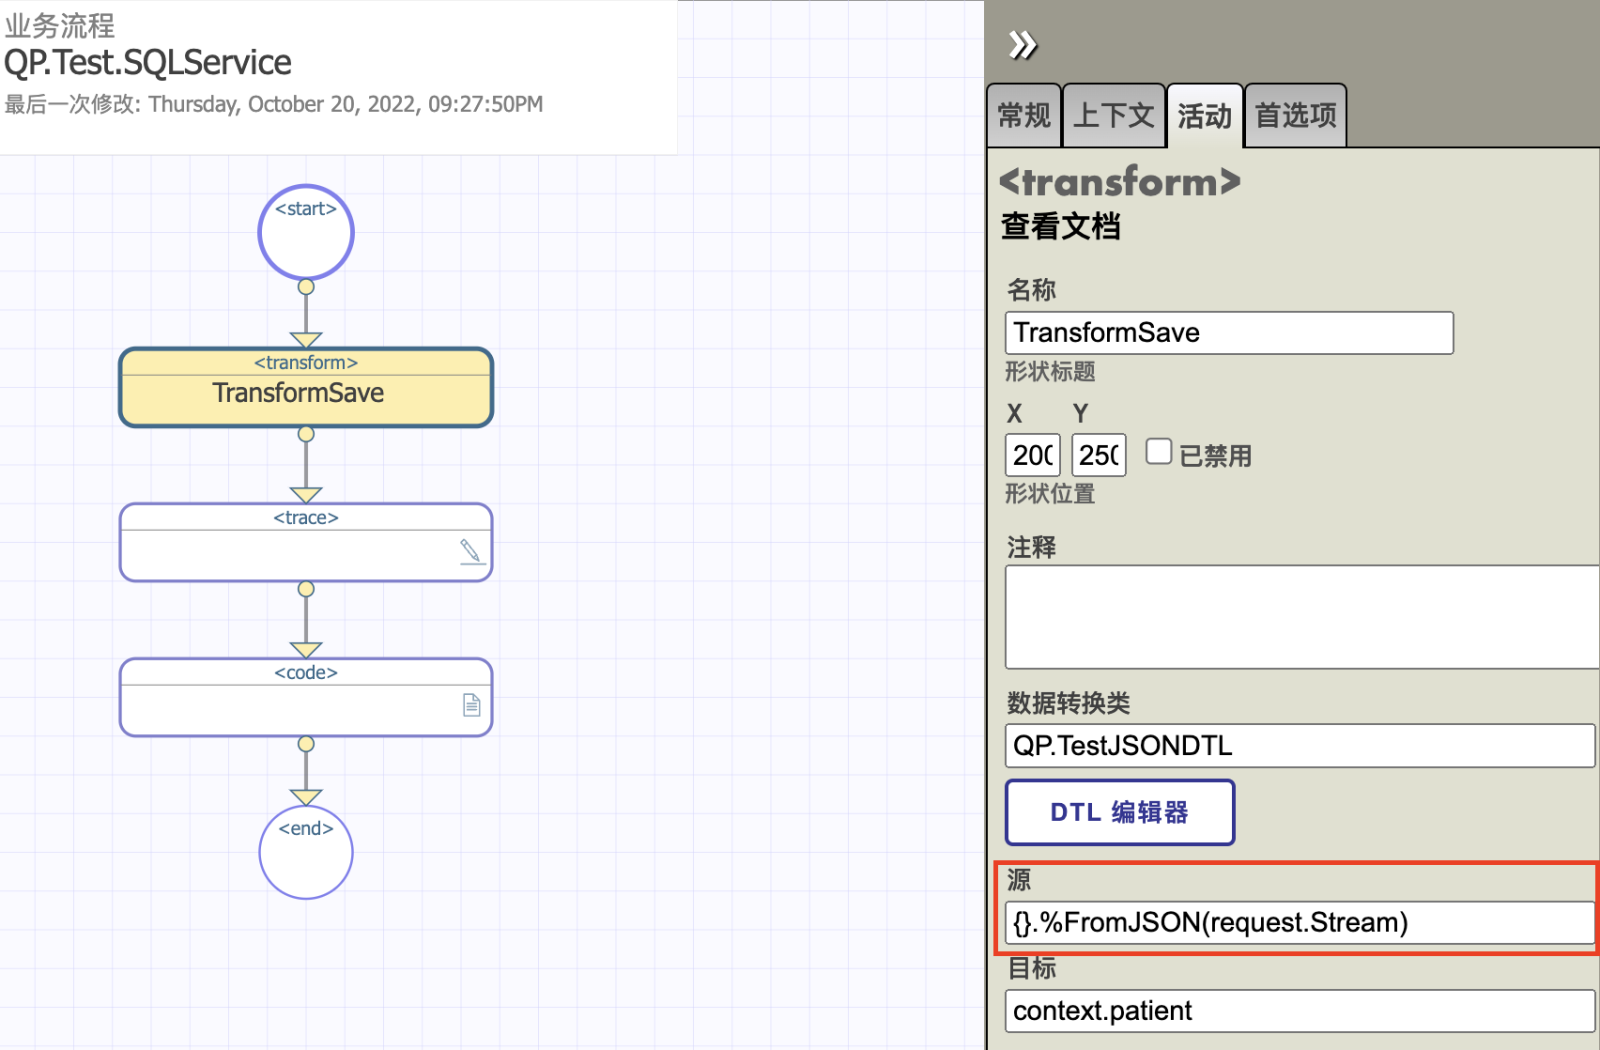Open the 查看文档 documentation link
The image size is (1600, 1050).
pos(1060,227)
